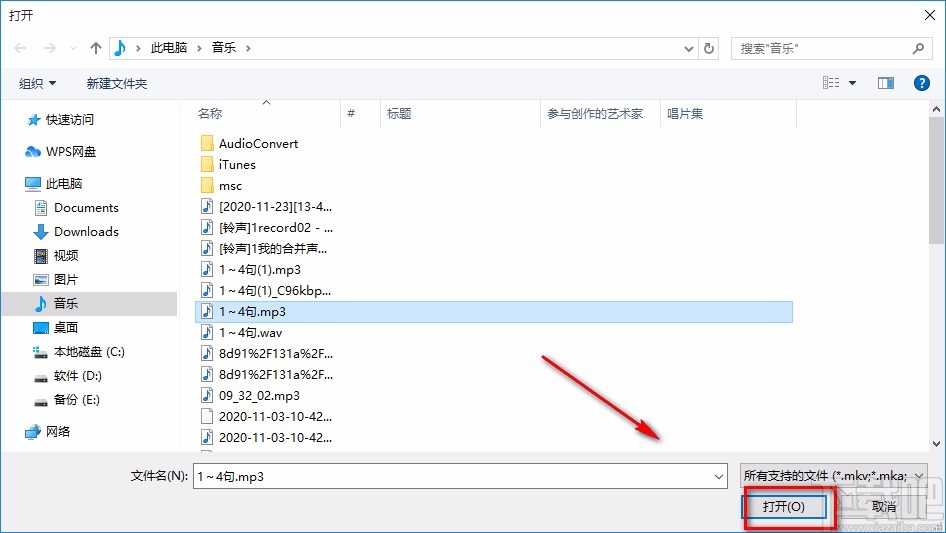The image size is (946, 533).
Task: Select file [2020-11-23][13-4...
Action: 275,207
